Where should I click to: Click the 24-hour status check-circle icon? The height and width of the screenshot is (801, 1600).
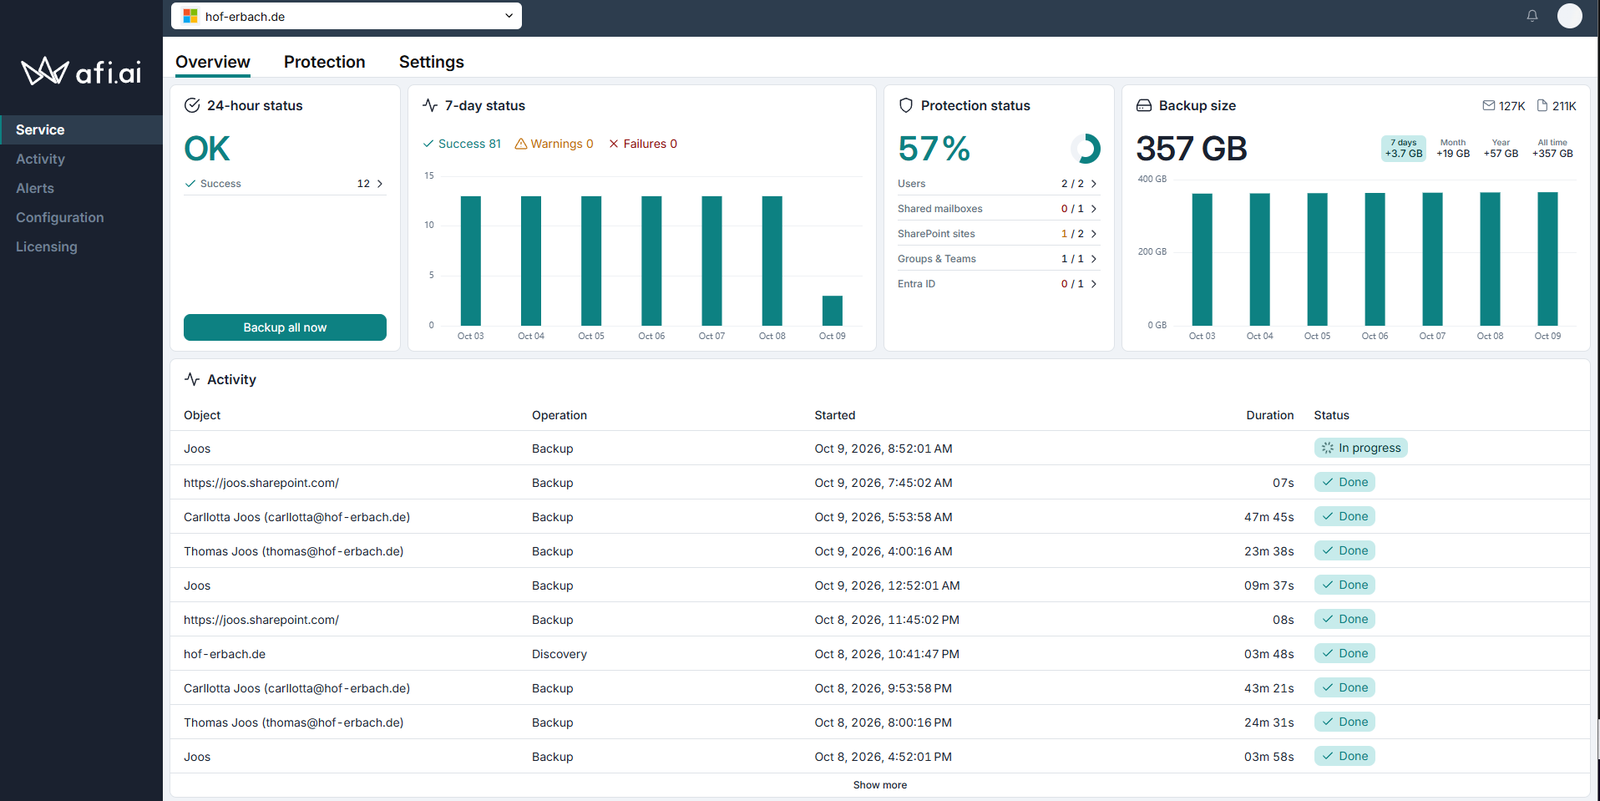[x=192, y=105]
